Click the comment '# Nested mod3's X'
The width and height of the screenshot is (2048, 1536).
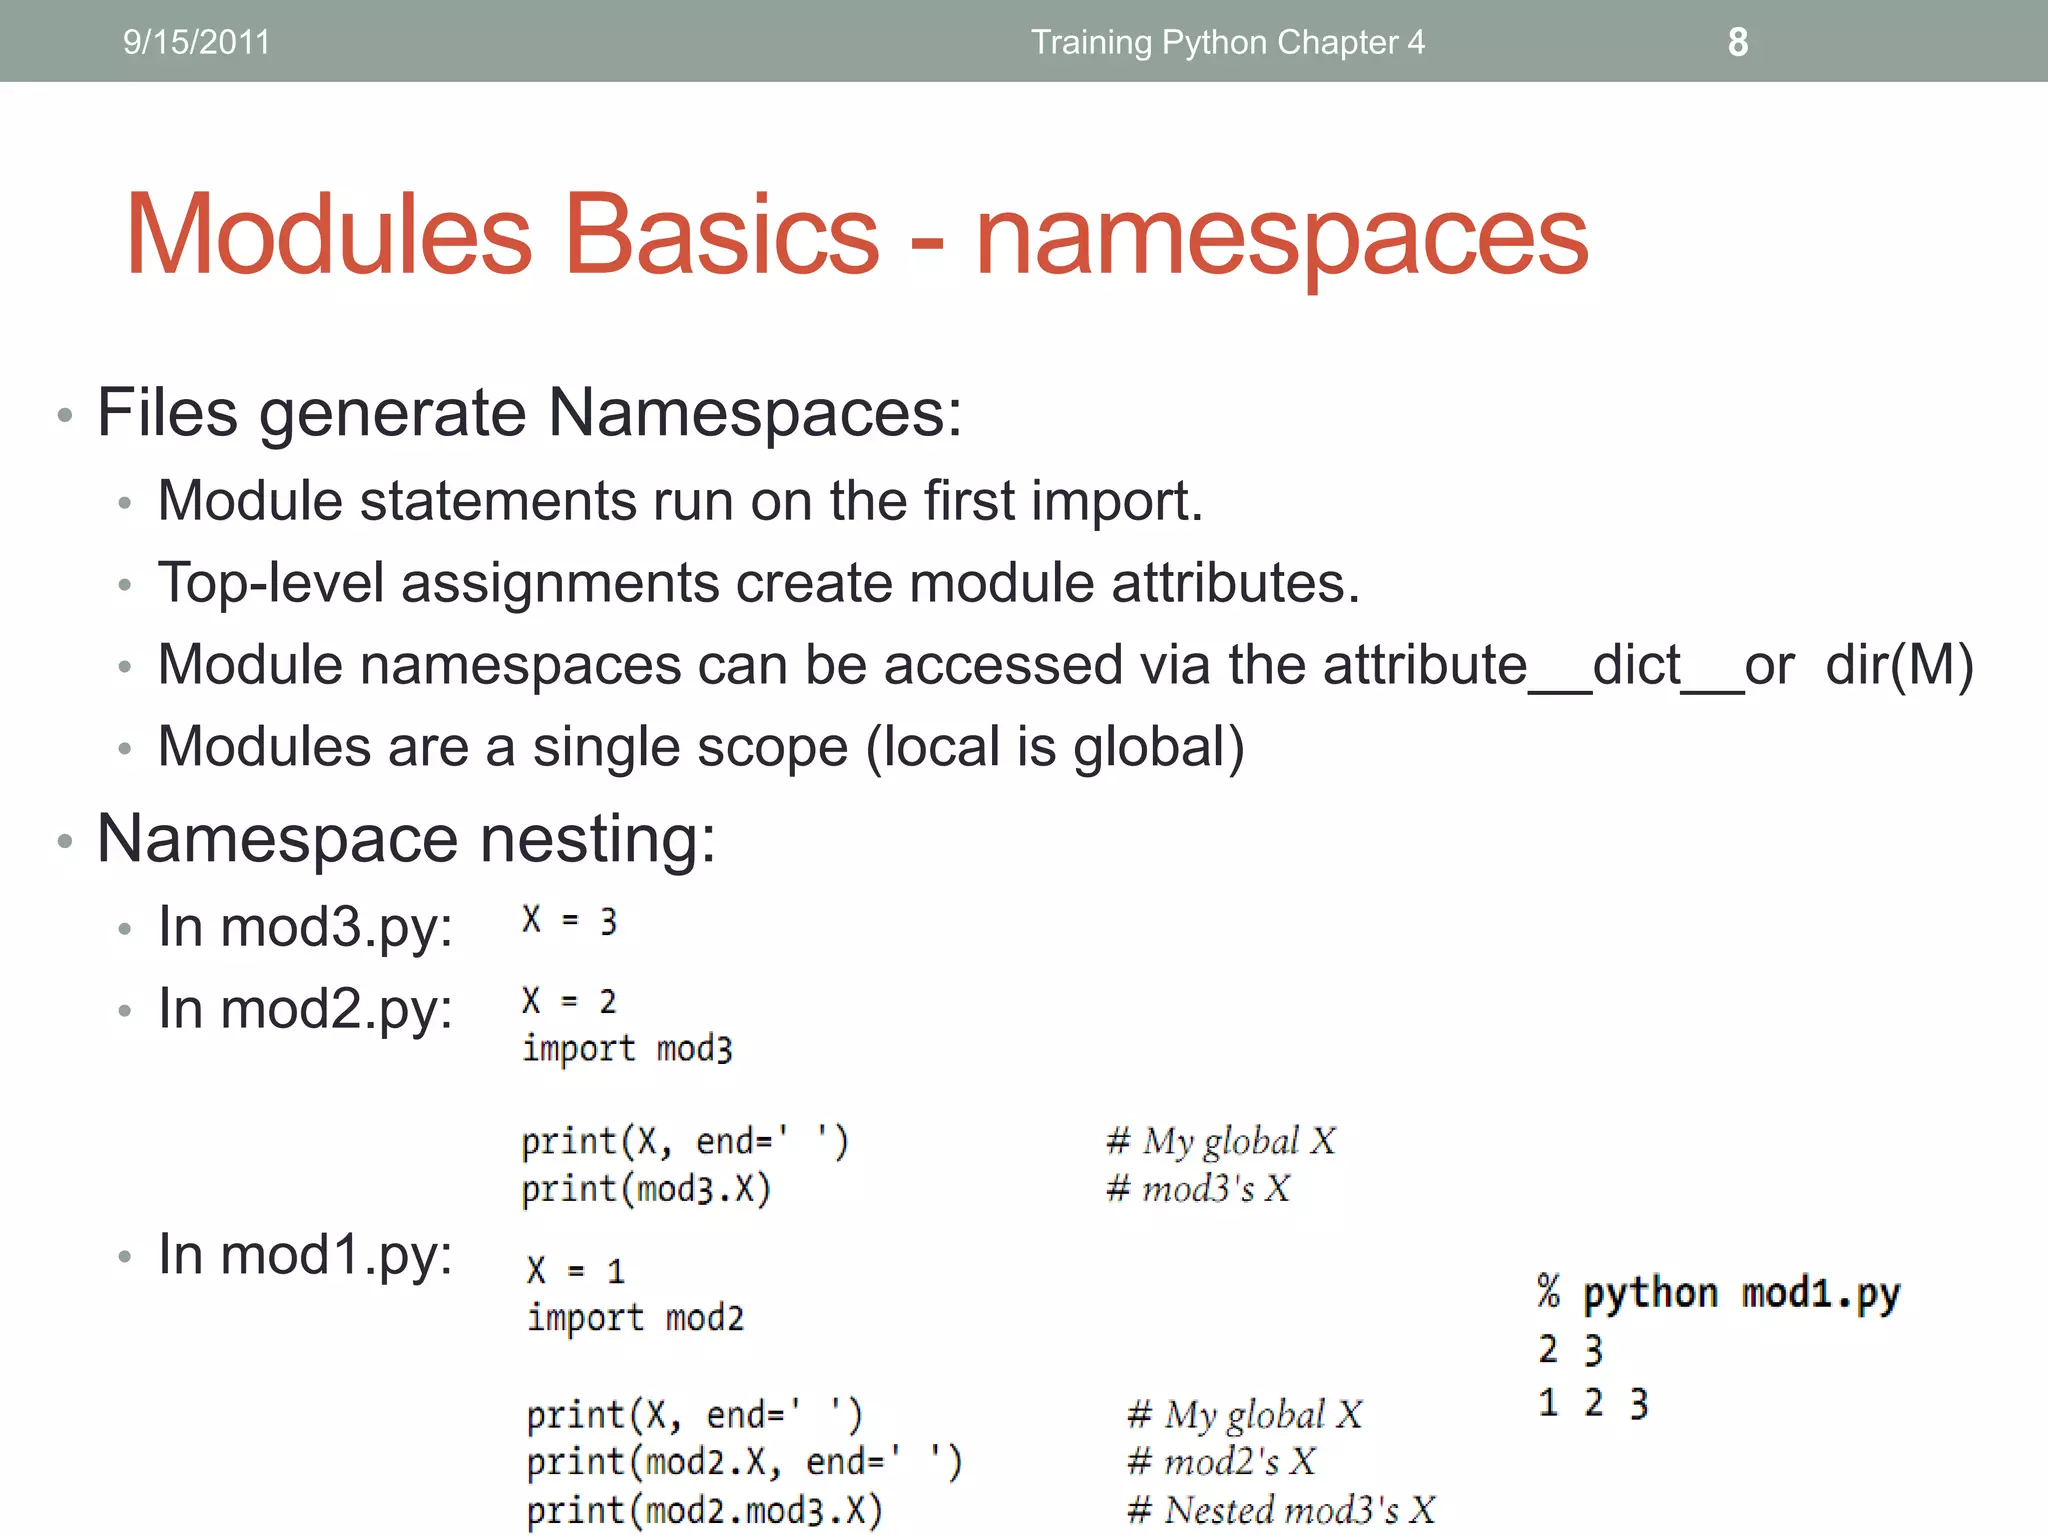[x=1281, y=1510]
